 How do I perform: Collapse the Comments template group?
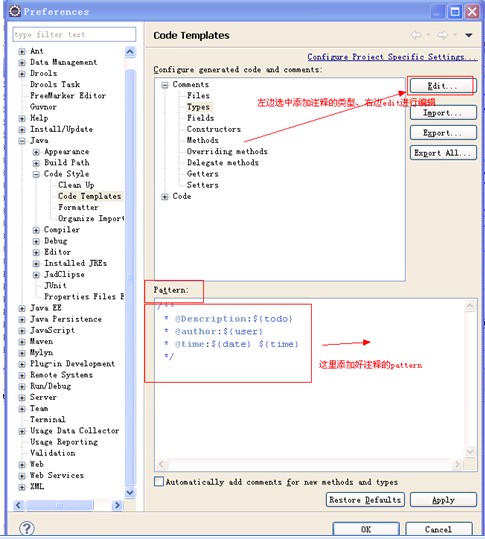(x=165, y=85)
